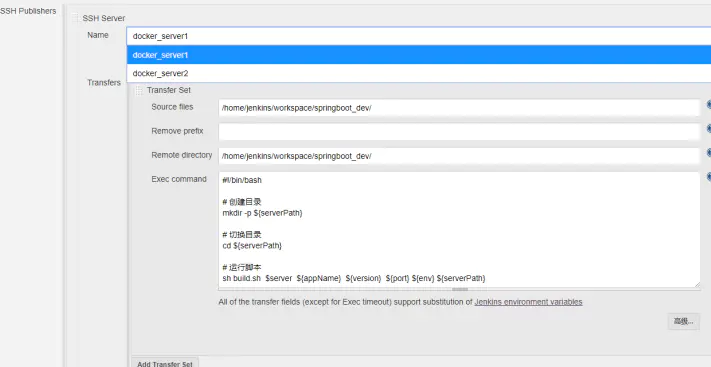Click the Exec command label

(x=179, y=179)
